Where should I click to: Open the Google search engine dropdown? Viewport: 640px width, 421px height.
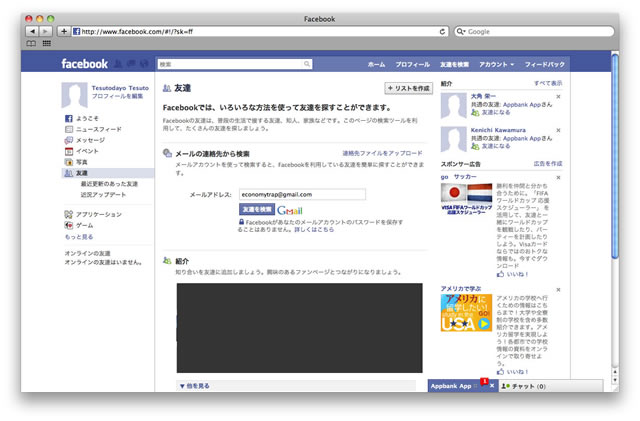click(x=461, y=31)
